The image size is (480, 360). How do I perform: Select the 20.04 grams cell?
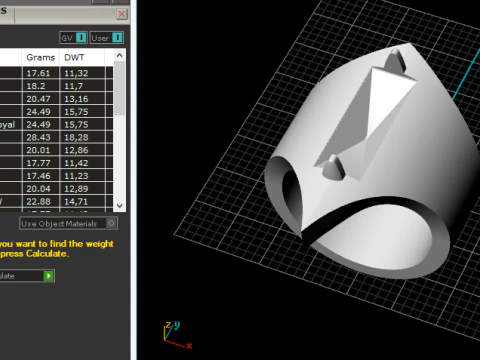click(x=41, y=188)
